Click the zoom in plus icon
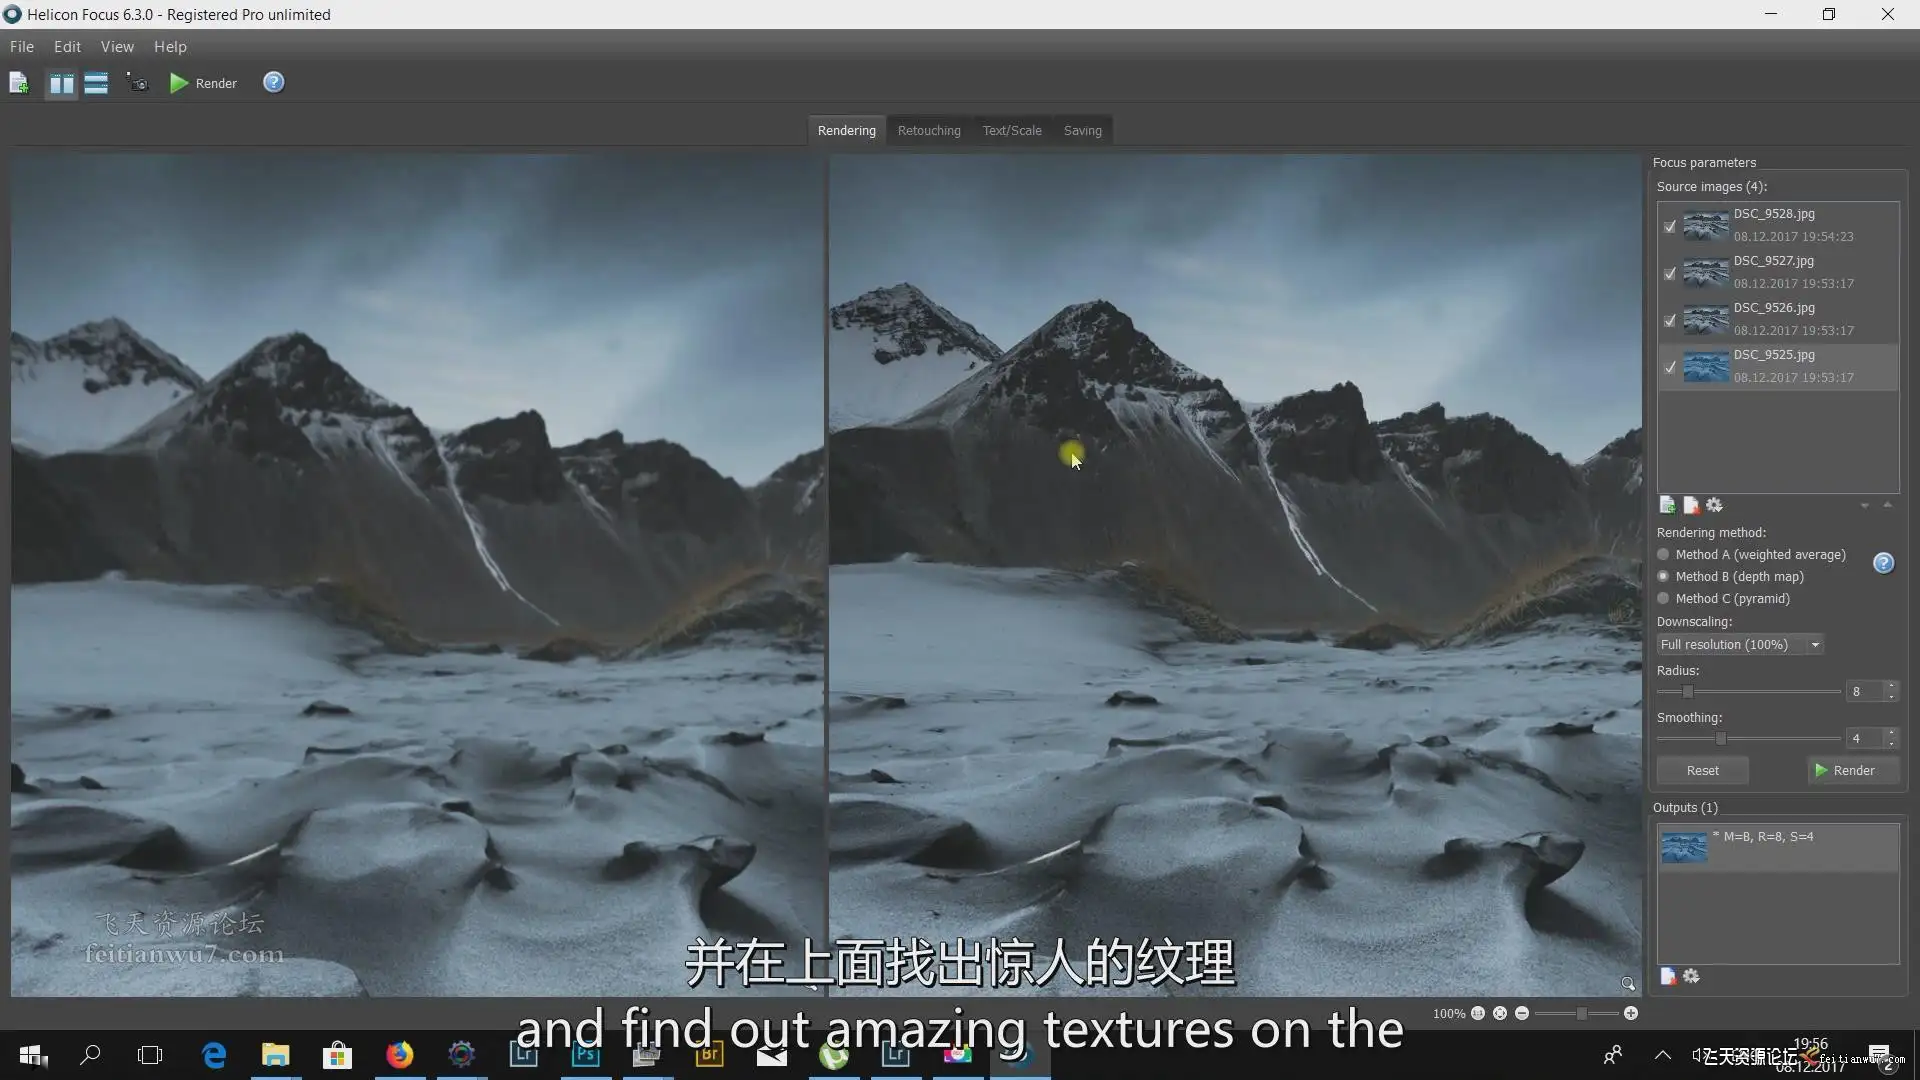Image resolution: width=1920 pixels, height=1080 pixels. [x=1631, y=1014]
